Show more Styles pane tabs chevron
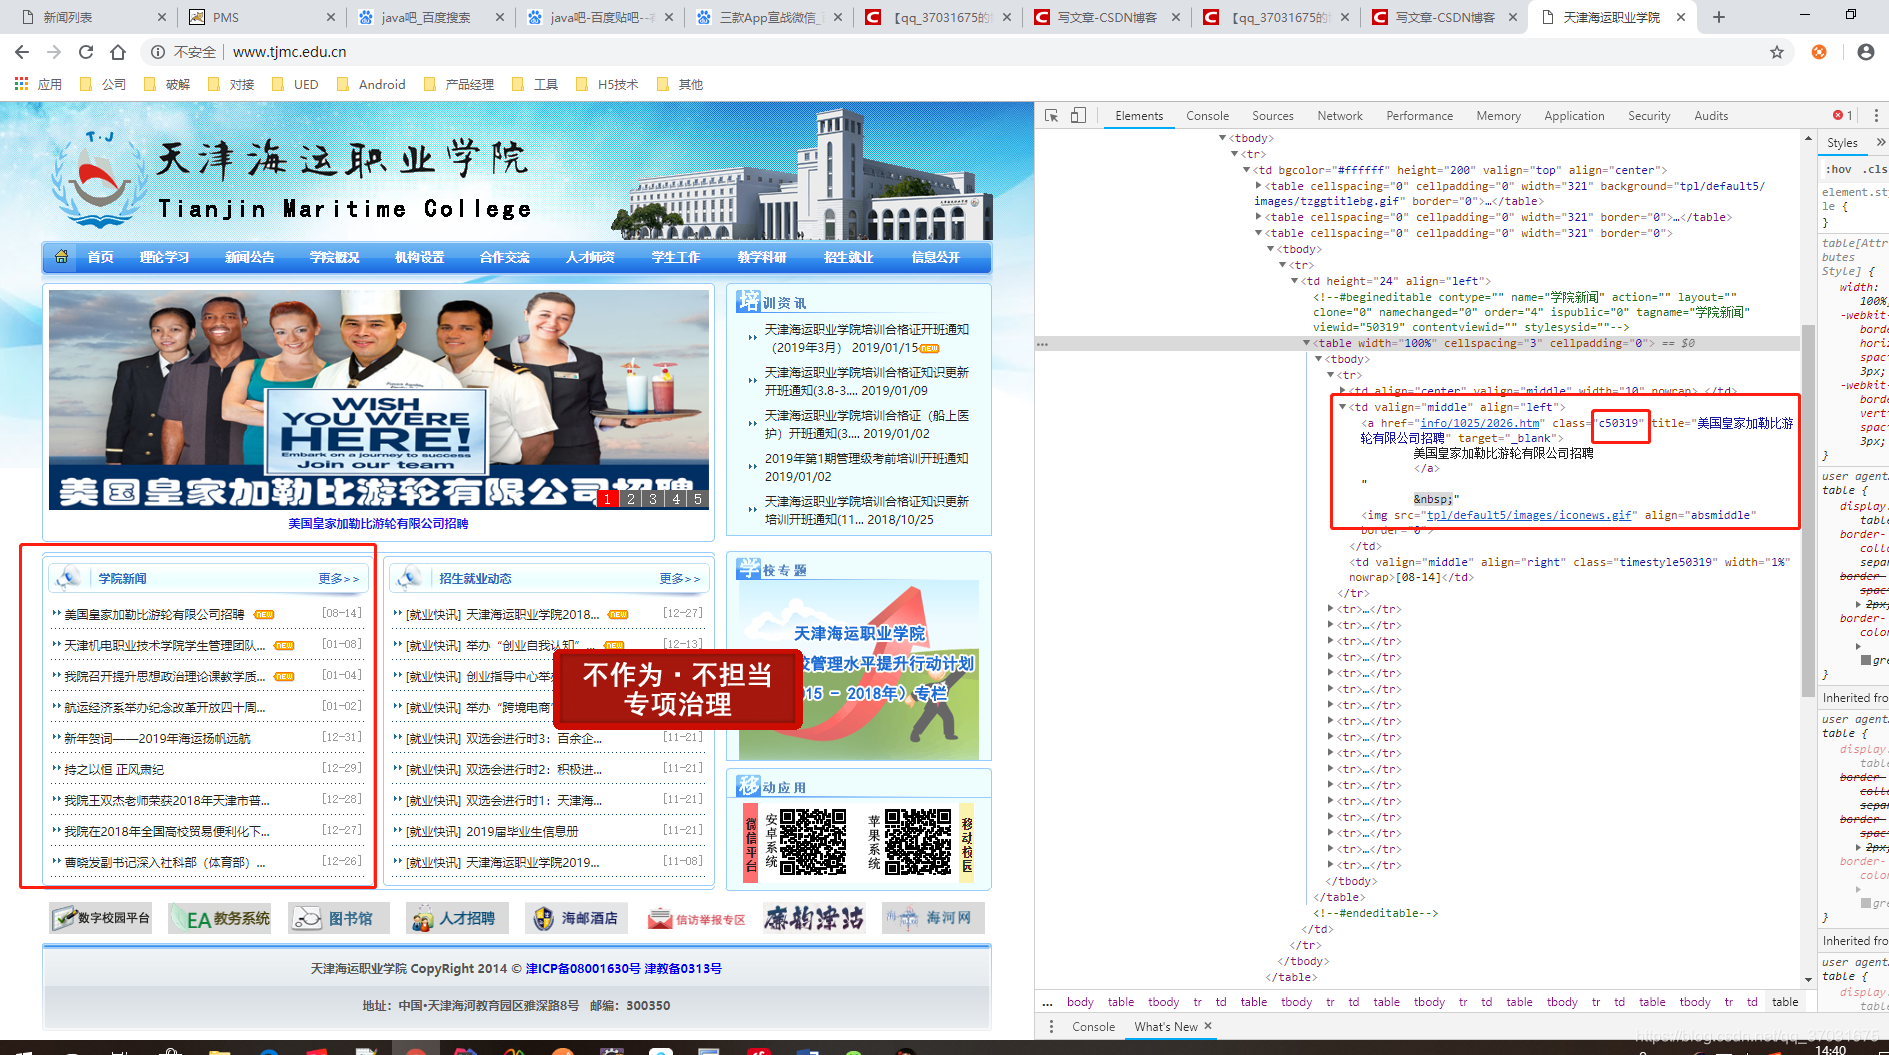Screen dimensions: 1889x1055 pos(1880,143)
